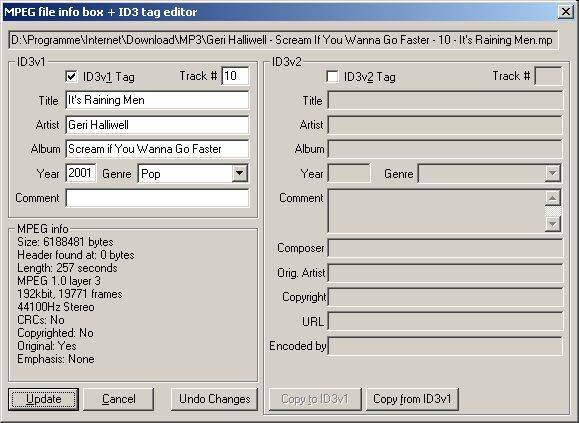Click the ID3v2 Track # field
This screenshot has height=423, width=579.
pos(548,76)
